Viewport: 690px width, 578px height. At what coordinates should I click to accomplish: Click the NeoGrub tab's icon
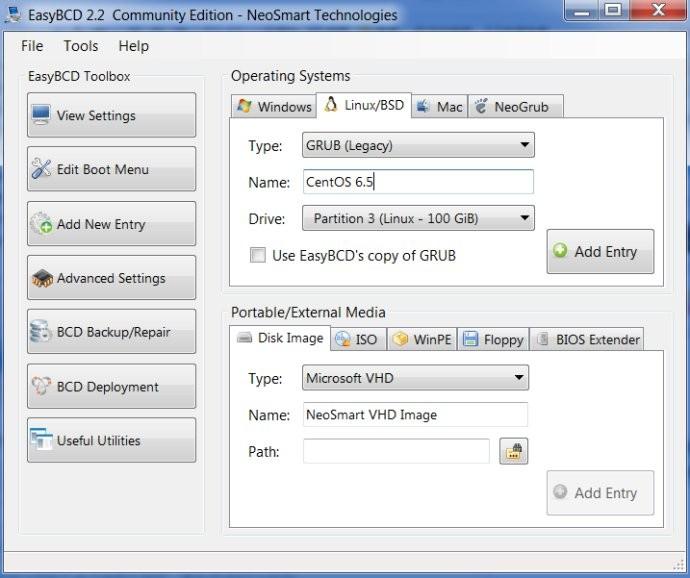(x=481, y=106)
